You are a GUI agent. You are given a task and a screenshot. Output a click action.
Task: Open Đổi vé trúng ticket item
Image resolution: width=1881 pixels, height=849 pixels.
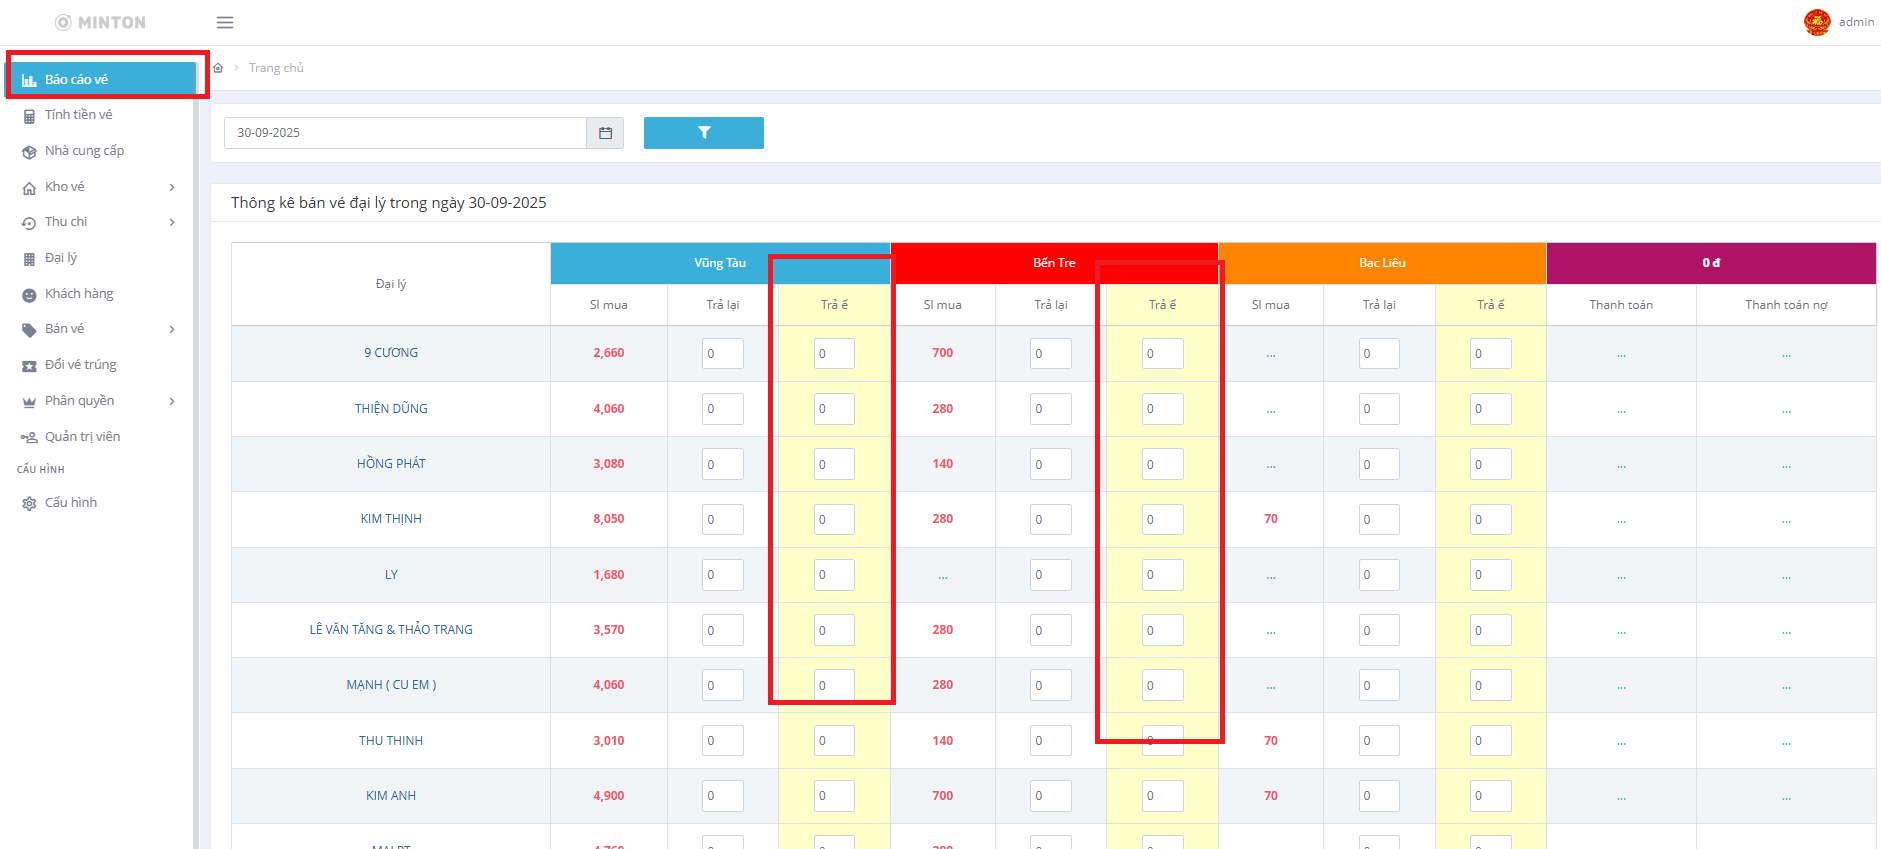click(x=80, y=365)
